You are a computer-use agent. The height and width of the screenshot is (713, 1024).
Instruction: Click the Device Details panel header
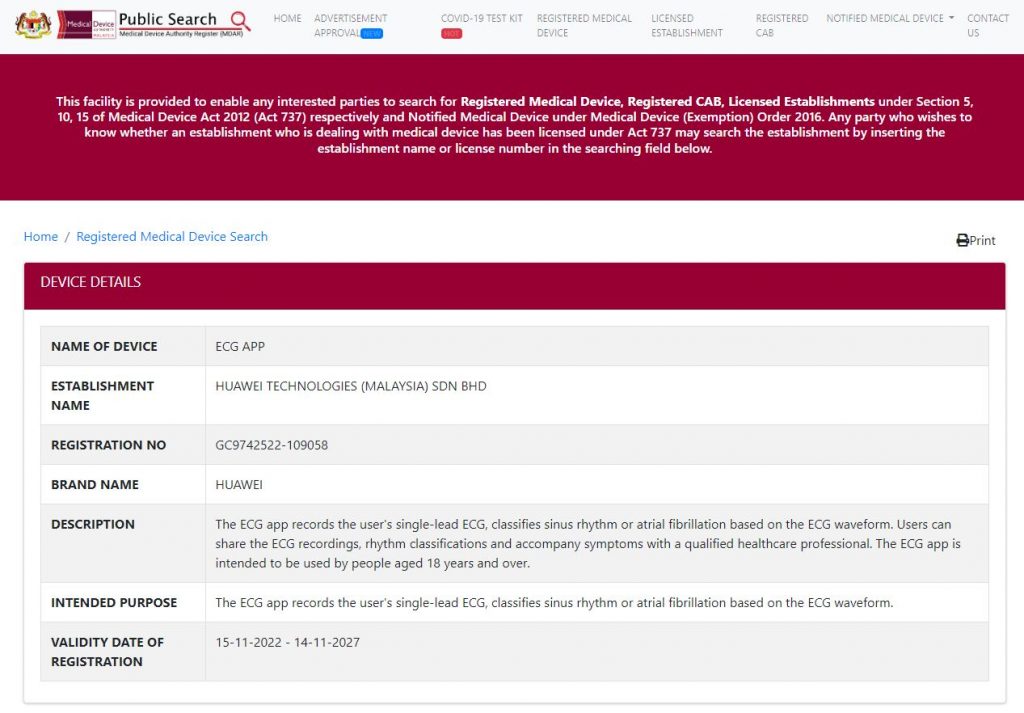tap(514, 282)
